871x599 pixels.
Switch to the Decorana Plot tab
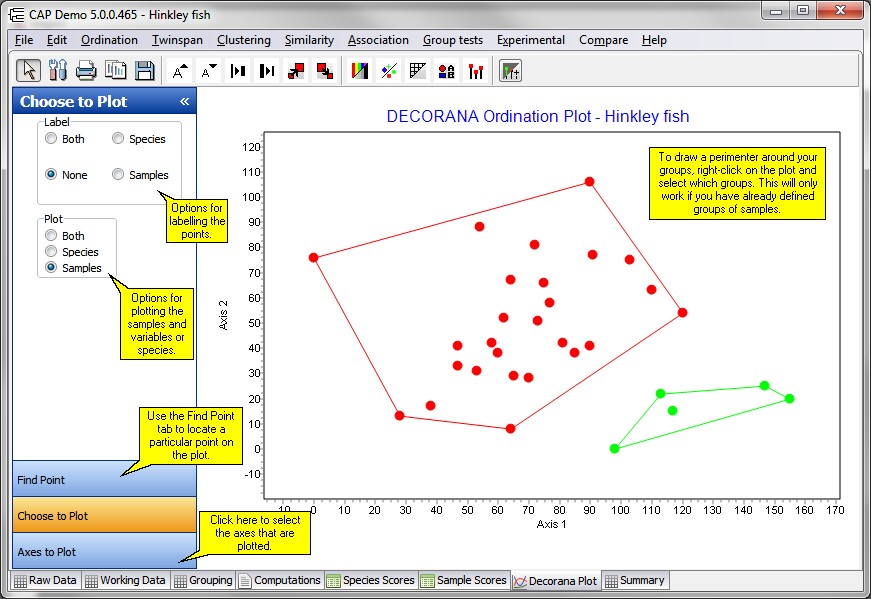pos(555,581)
